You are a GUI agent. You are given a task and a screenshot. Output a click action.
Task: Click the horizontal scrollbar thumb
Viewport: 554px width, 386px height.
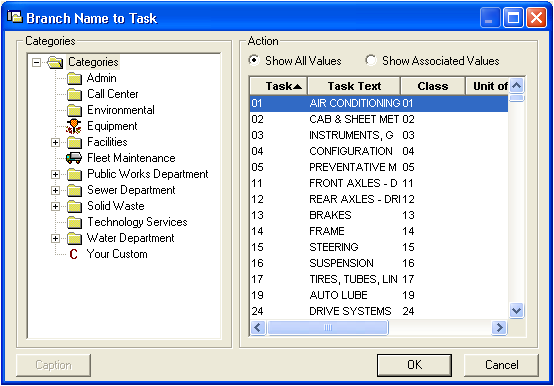(x=328, y=328)
